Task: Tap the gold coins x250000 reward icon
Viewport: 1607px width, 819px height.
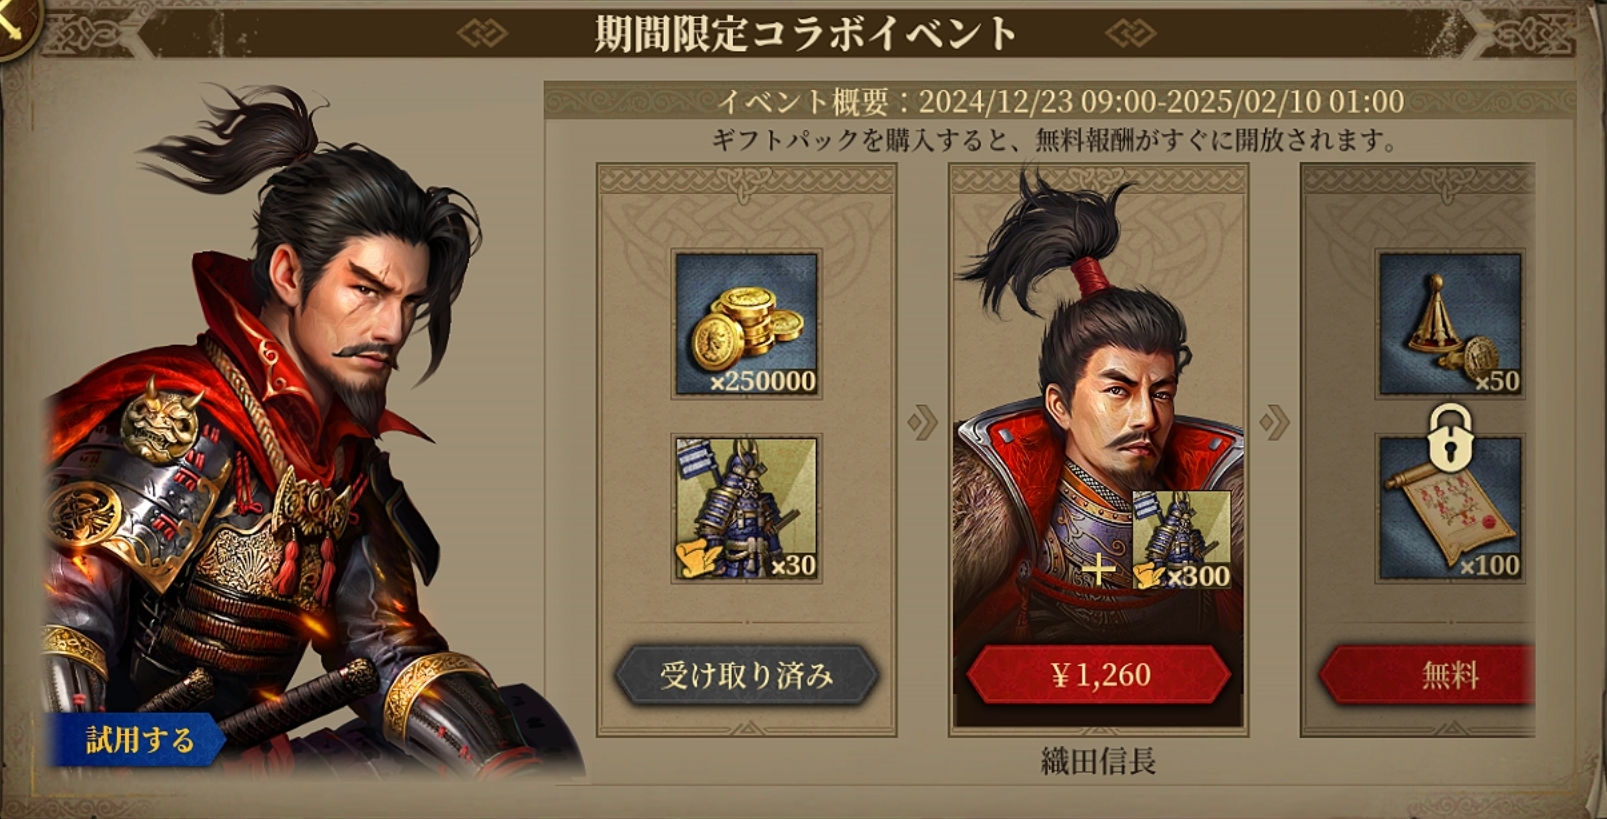Action: pyautogui.click(x=746, y=324)
